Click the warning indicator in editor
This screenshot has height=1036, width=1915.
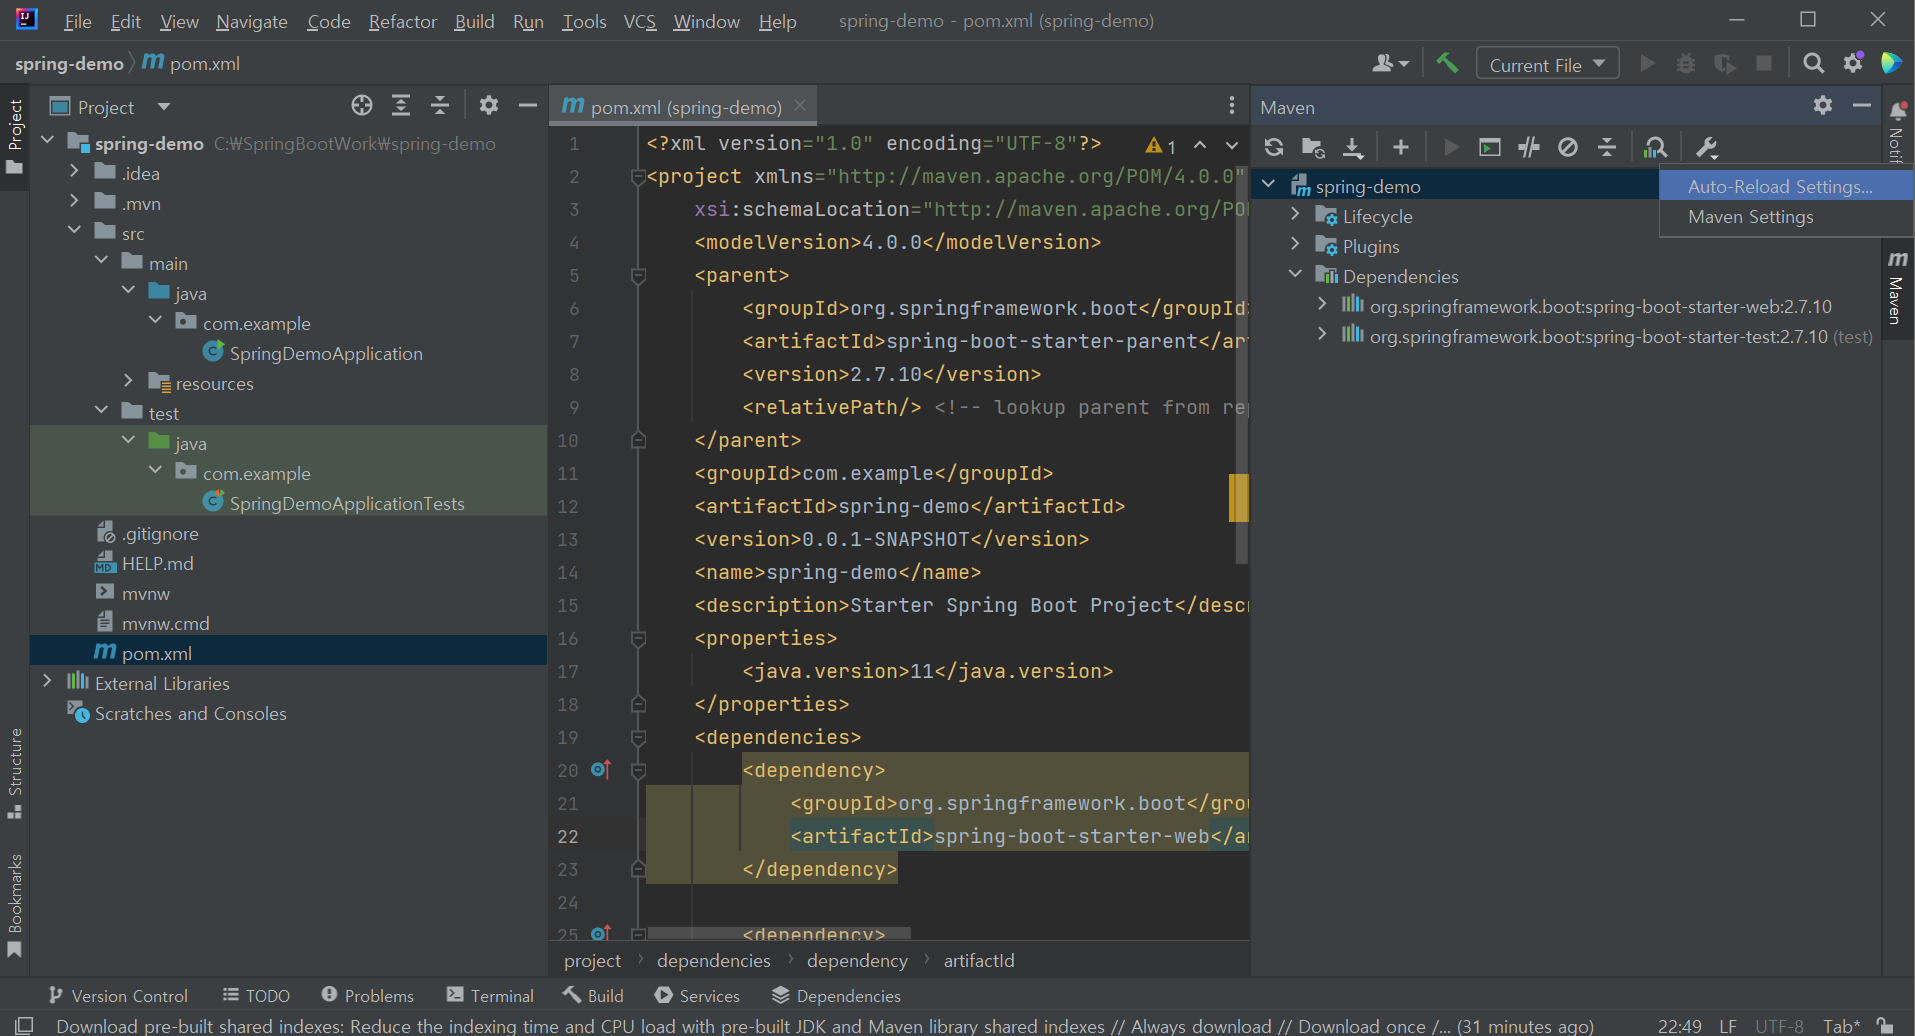(x=1161, y=146)
